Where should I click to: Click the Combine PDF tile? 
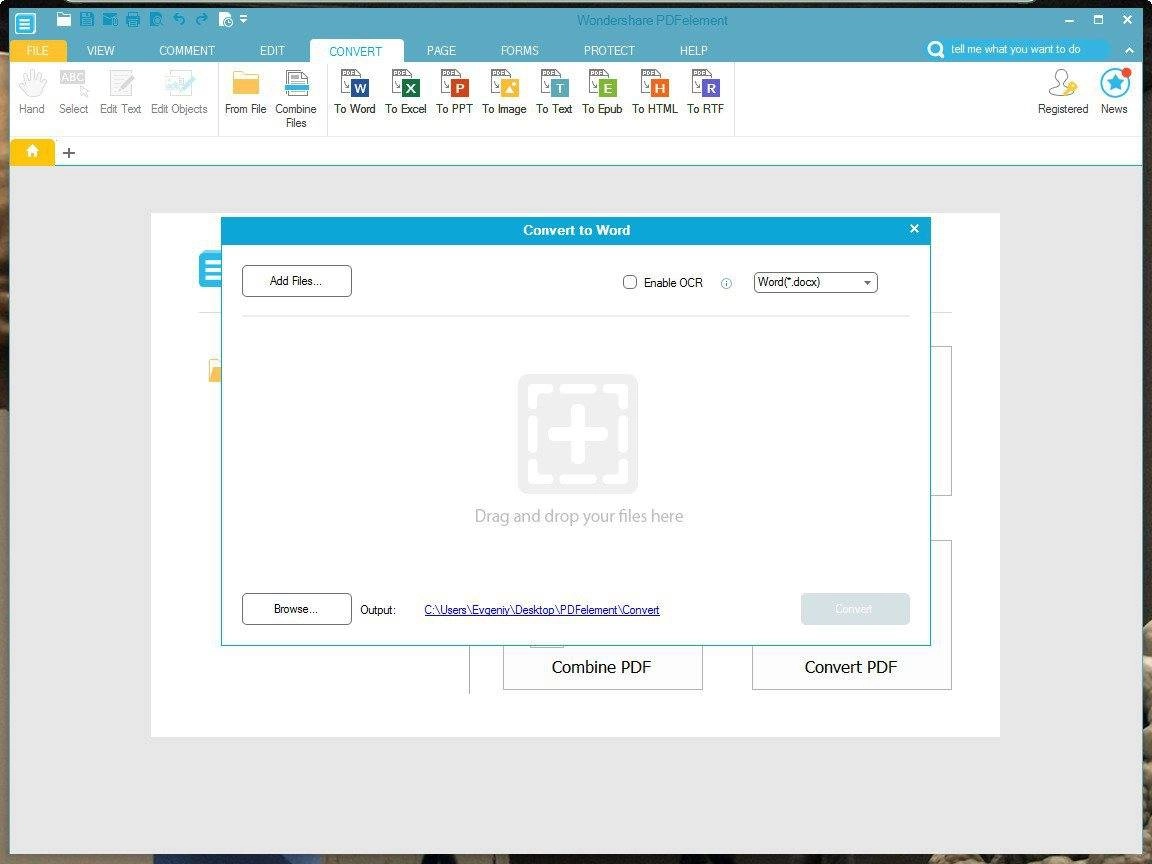(x=602, y=667)
